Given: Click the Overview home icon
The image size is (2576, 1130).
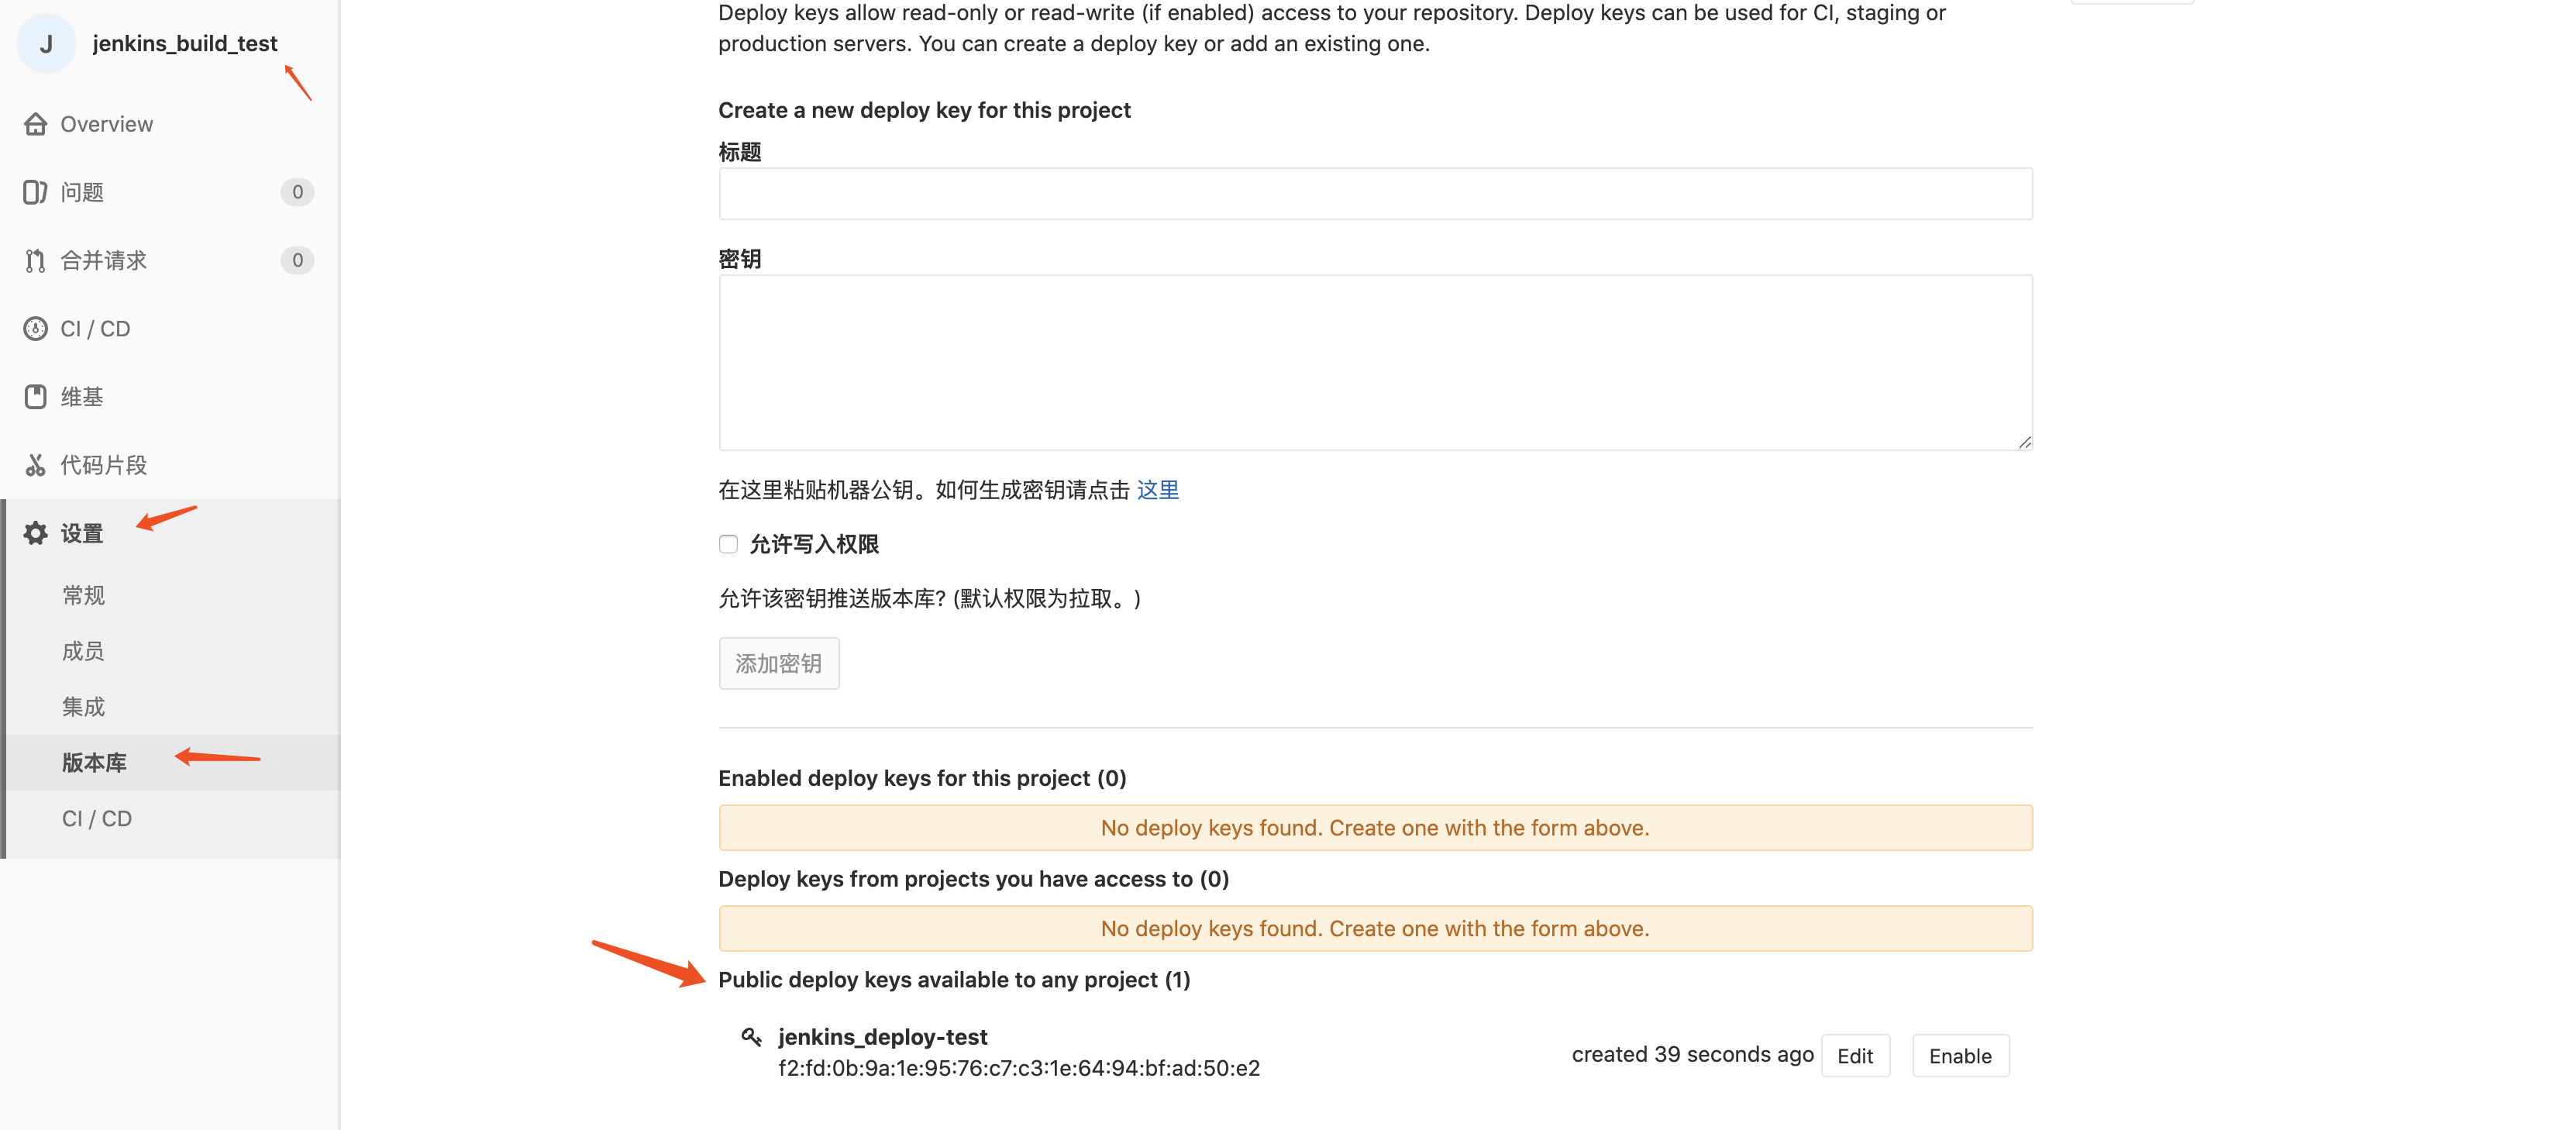Looking at the screenshot, I should click(x=36, y=124).
